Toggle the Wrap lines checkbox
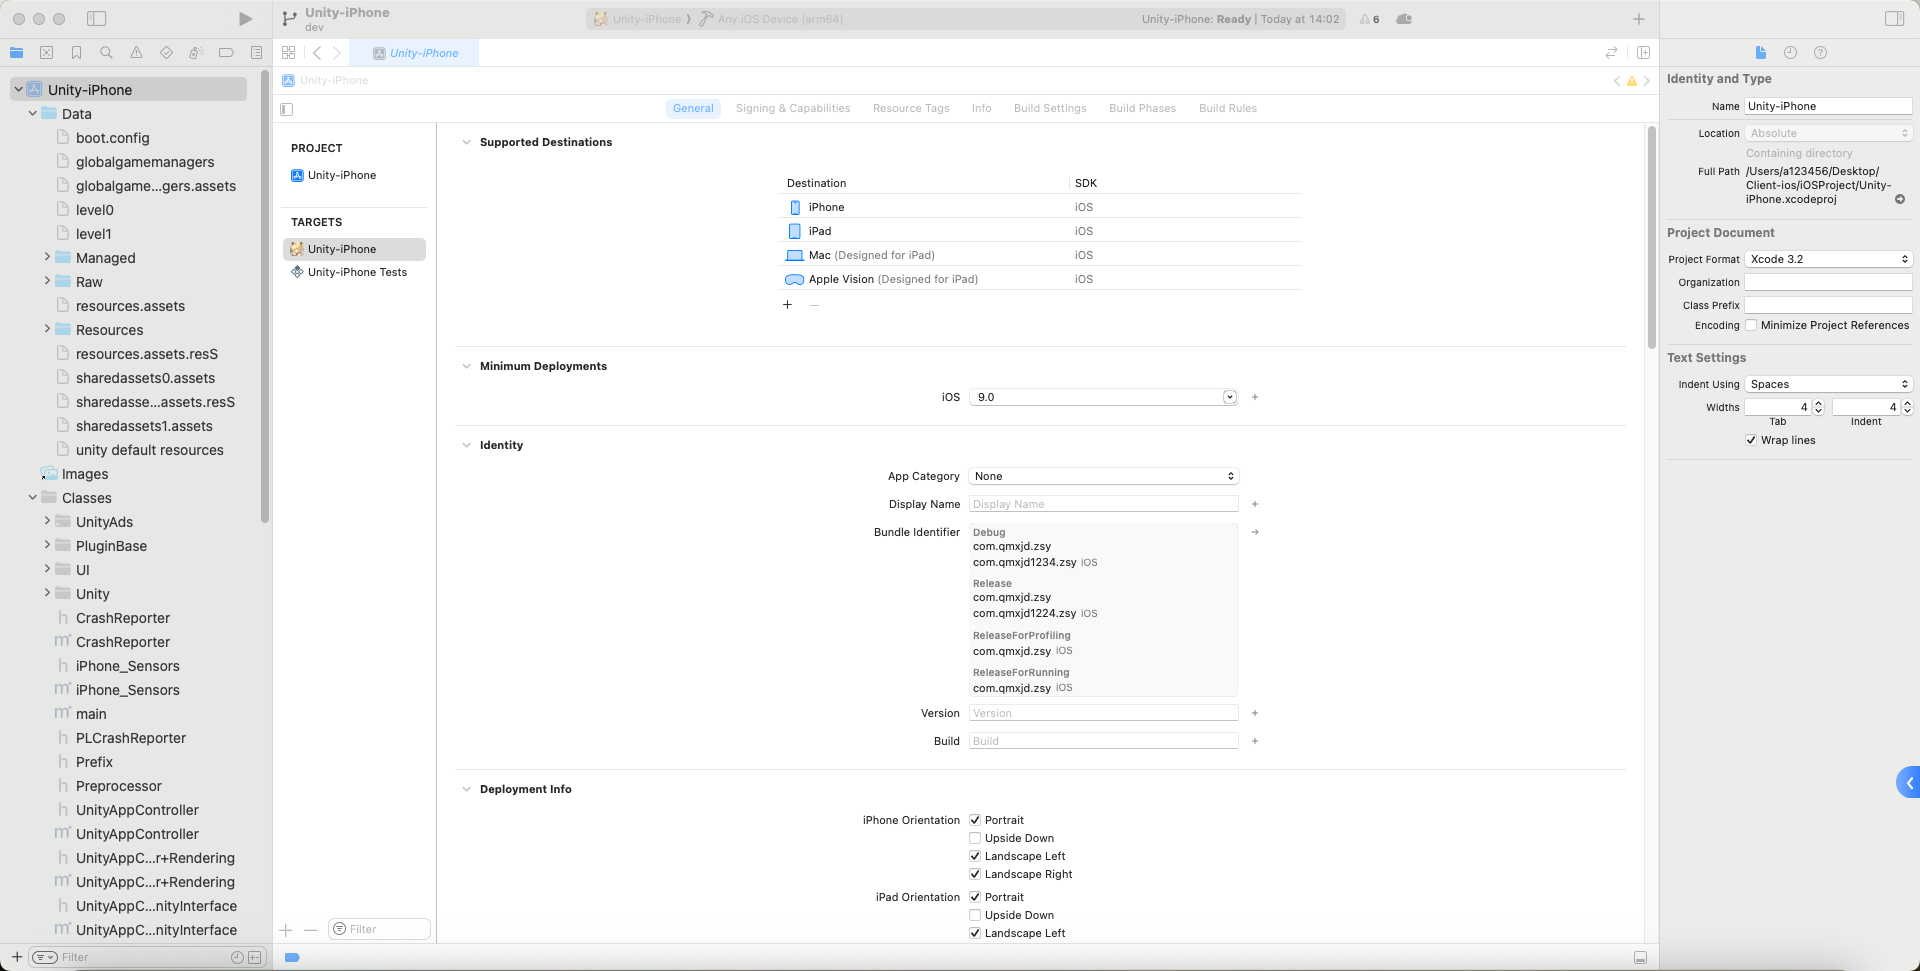Screen dimensions: 1920x971 [x=1751, y=440]
